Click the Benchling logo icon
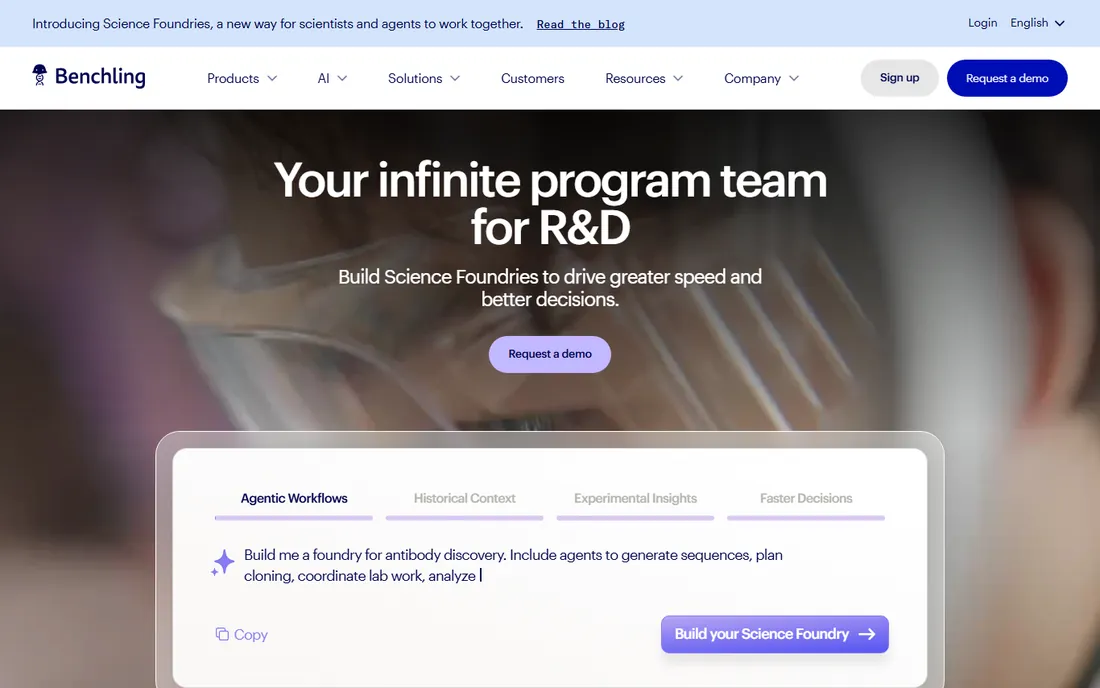 click(x=39, y=75)
